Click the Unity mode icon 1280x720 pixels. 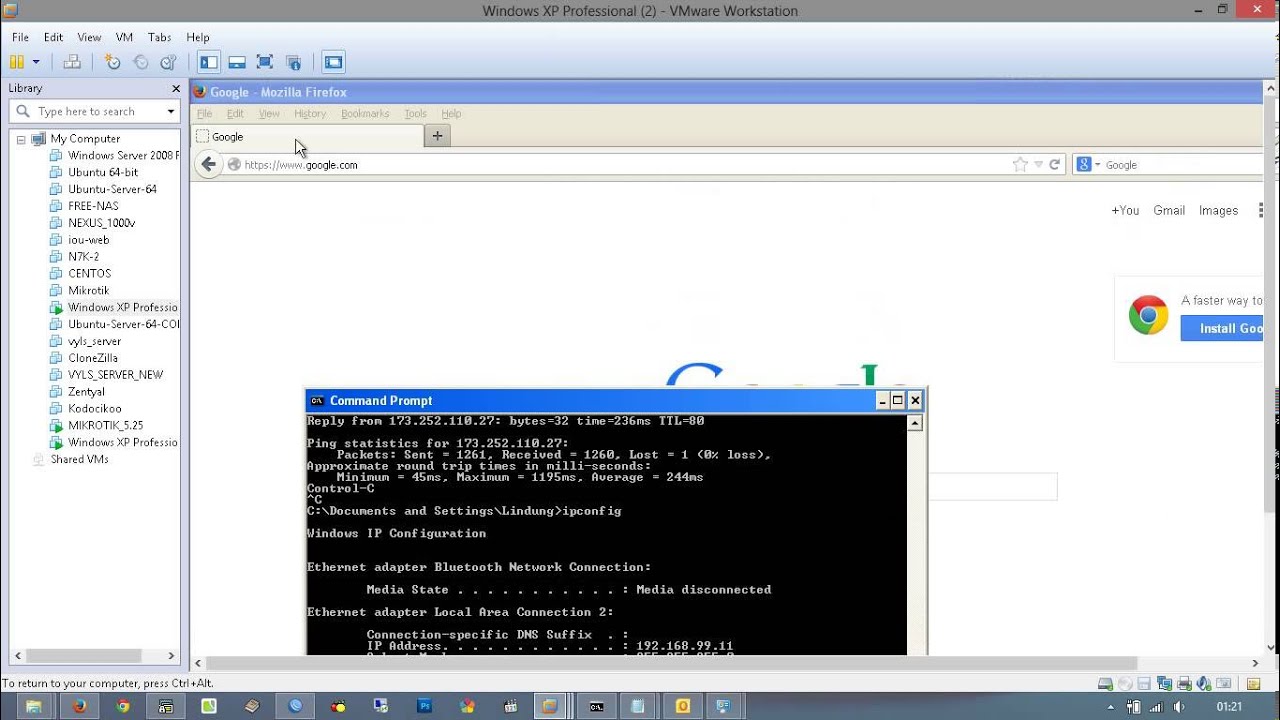point(293,62)
